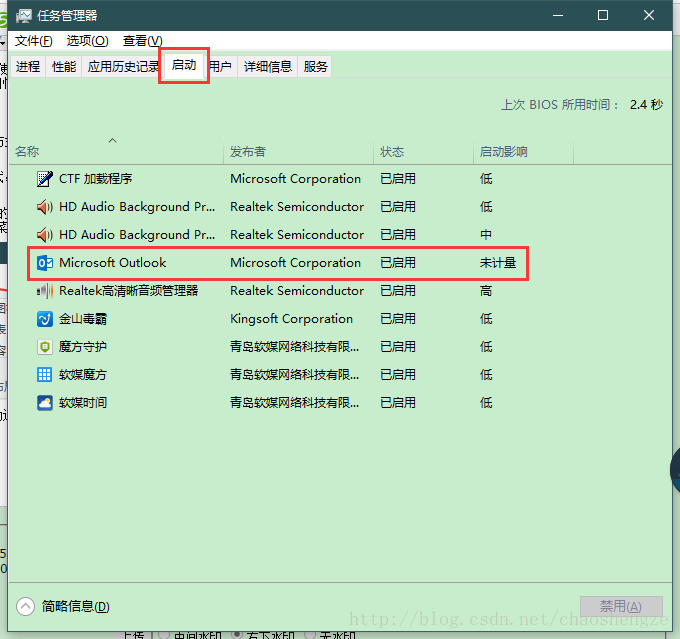This screenshot has height=639, width=680.
Task: Click 低 impact value in CTF 加载程序 row
Action: [486, 179]
